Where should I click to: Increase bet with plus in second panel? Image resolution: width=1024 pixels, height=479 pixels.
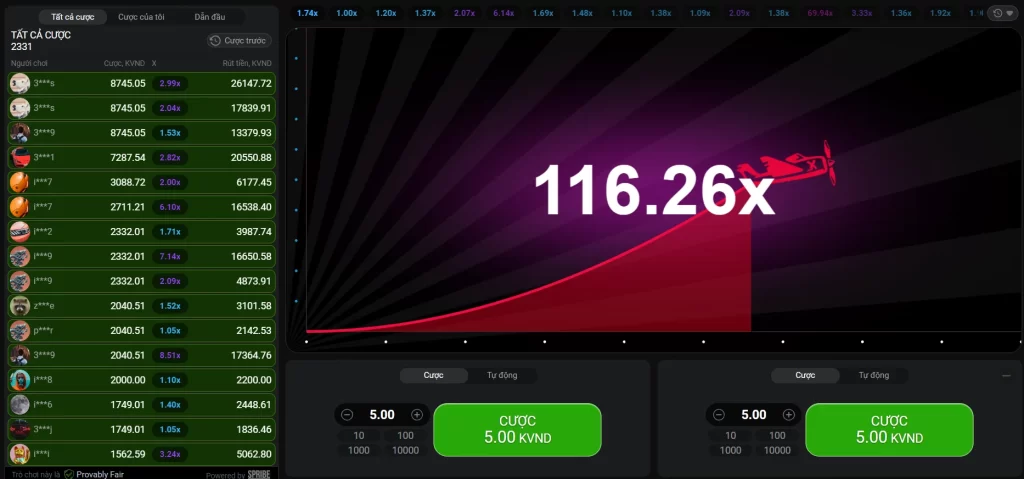pyautogui.click(x=788, y=415)
